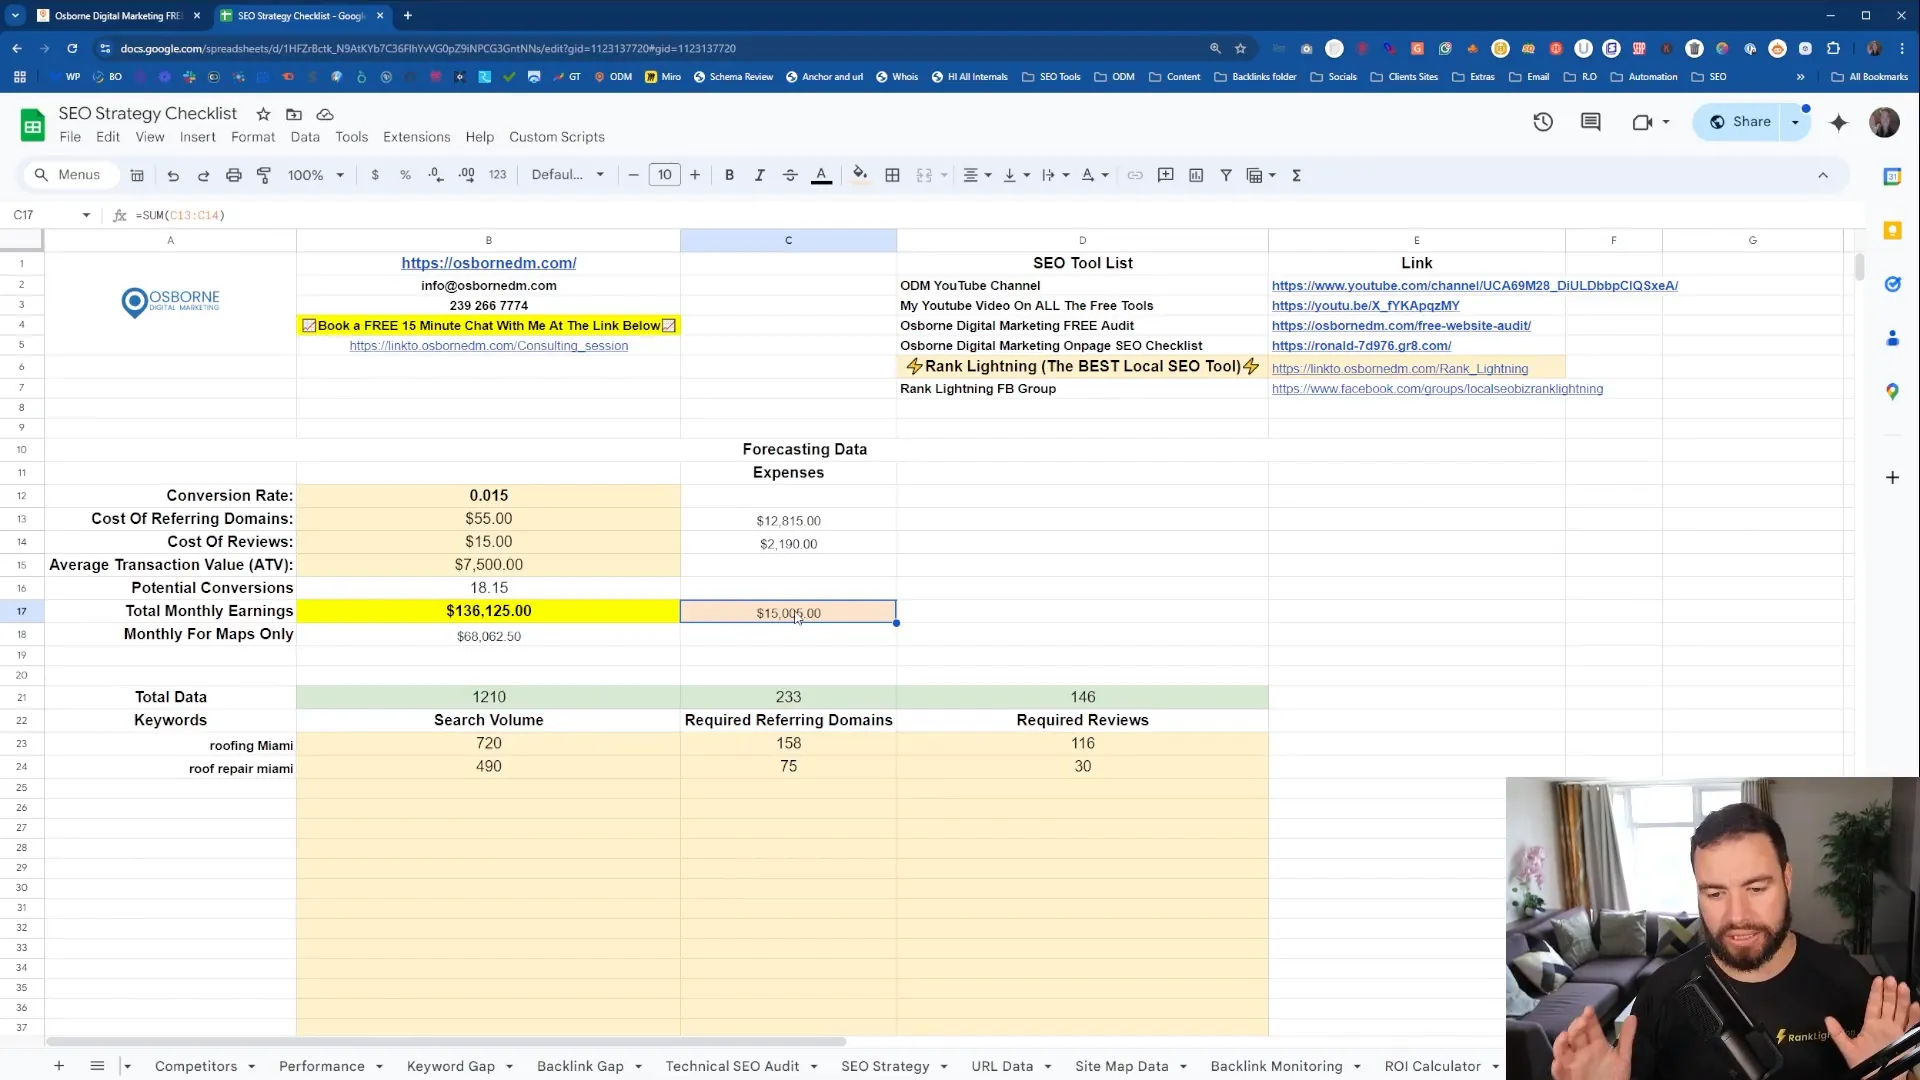Click the move to folder icon
This screenshot has height=1080, width=1920.
tap(294, 114)
